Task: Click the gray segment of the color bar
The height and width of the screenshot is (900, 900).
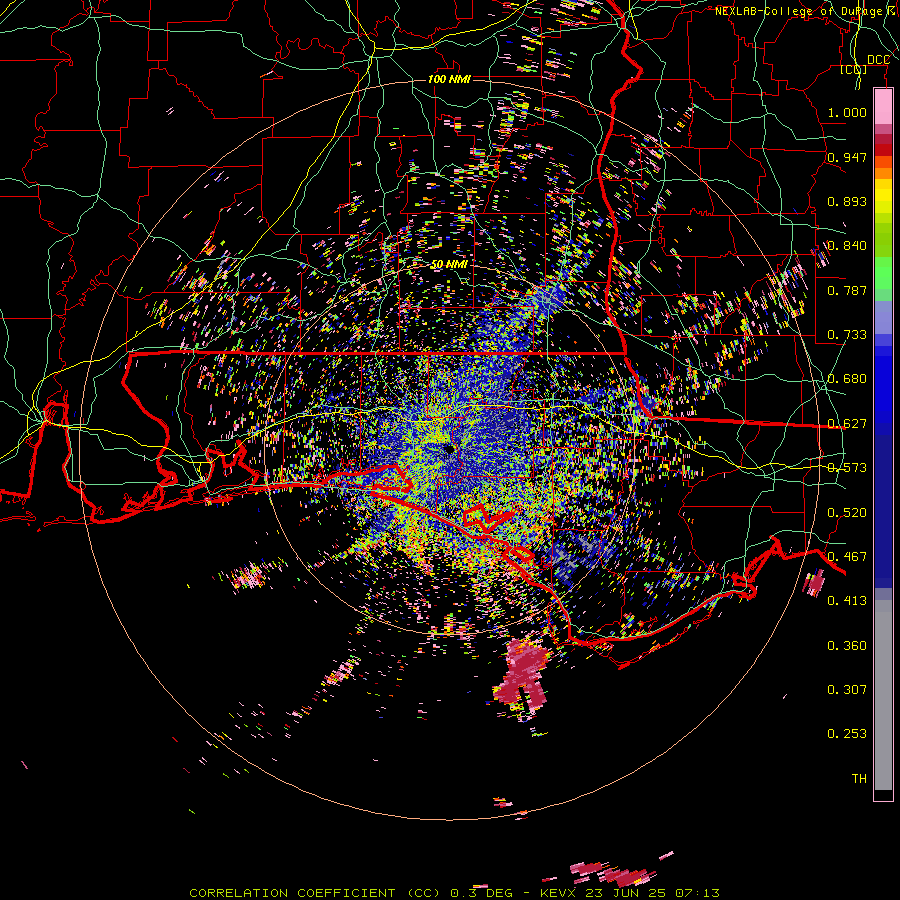Action: coord(883,695)
